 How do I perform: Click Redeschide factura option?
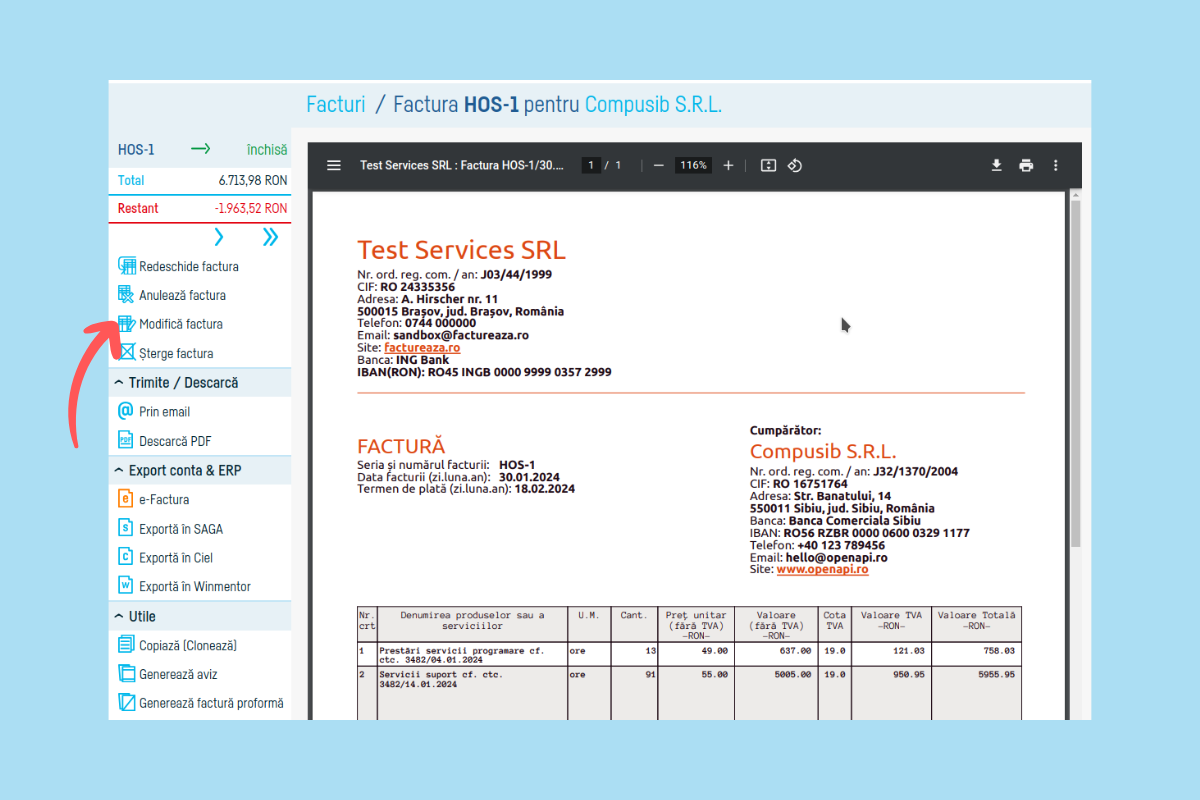[x=188, y=267]
